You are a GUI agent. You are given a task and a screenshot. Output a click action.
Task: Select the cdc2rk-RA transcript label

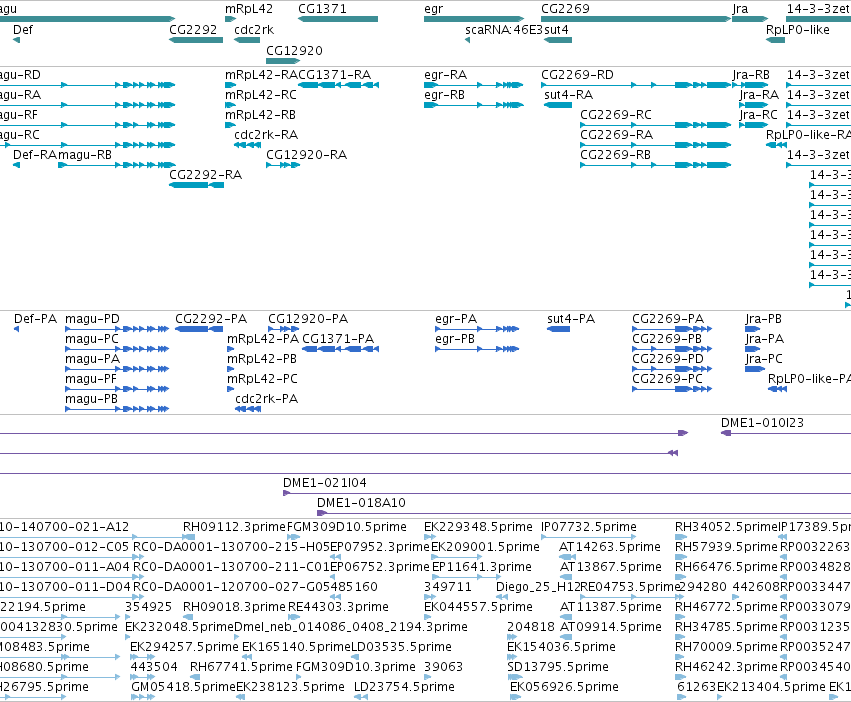tap(266, 135)
